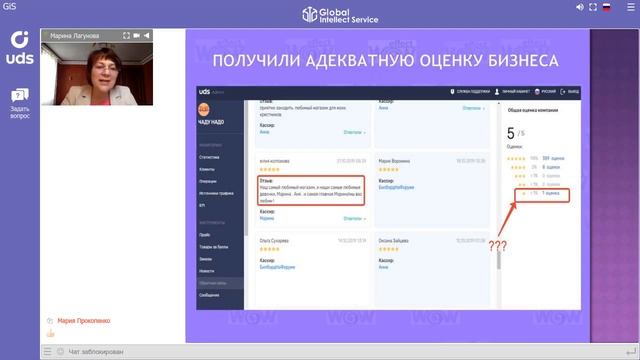Mute the webinar sound via top speaker icon

(x=580, y=7)
